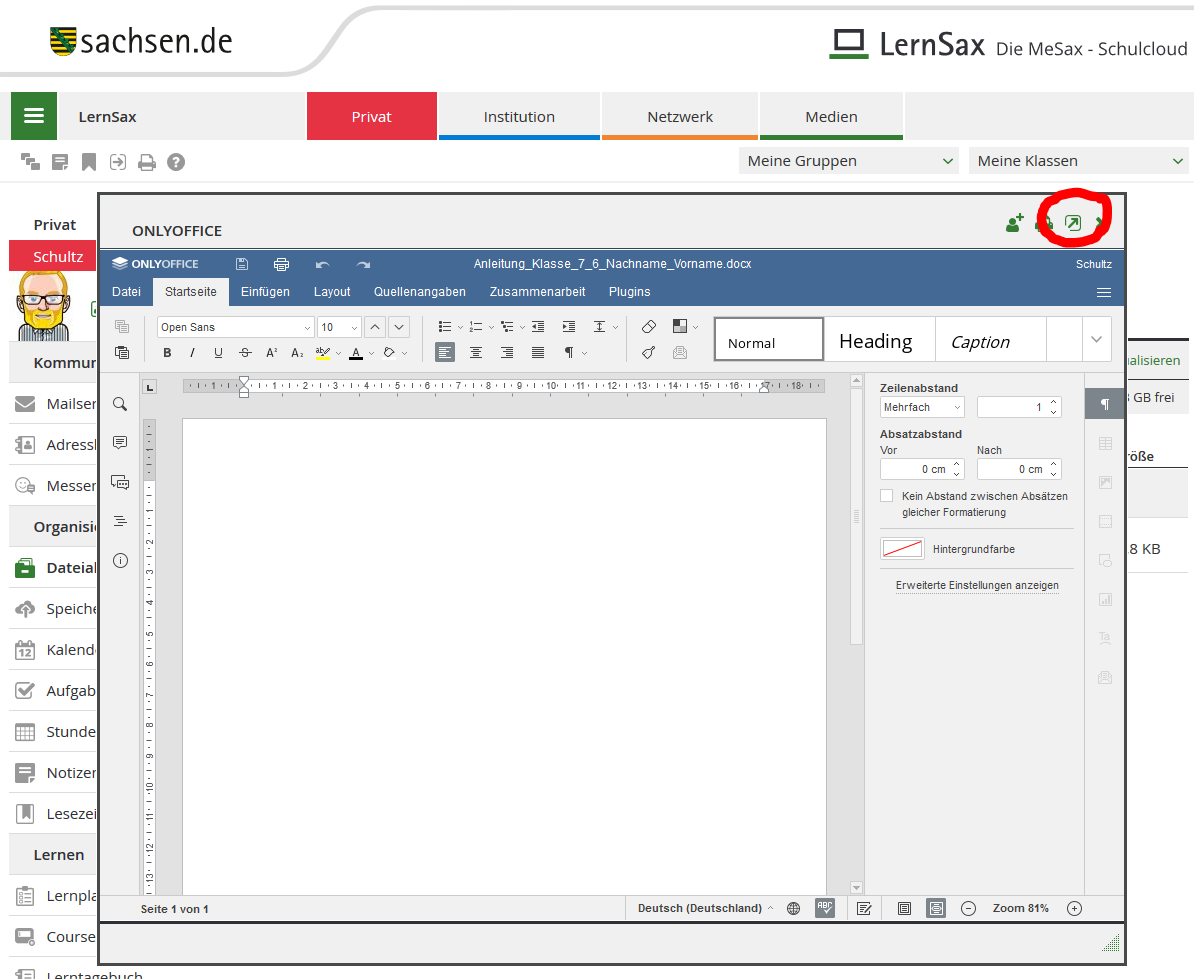Enable no spacing between same-format paragraphs

click(887, 496)
